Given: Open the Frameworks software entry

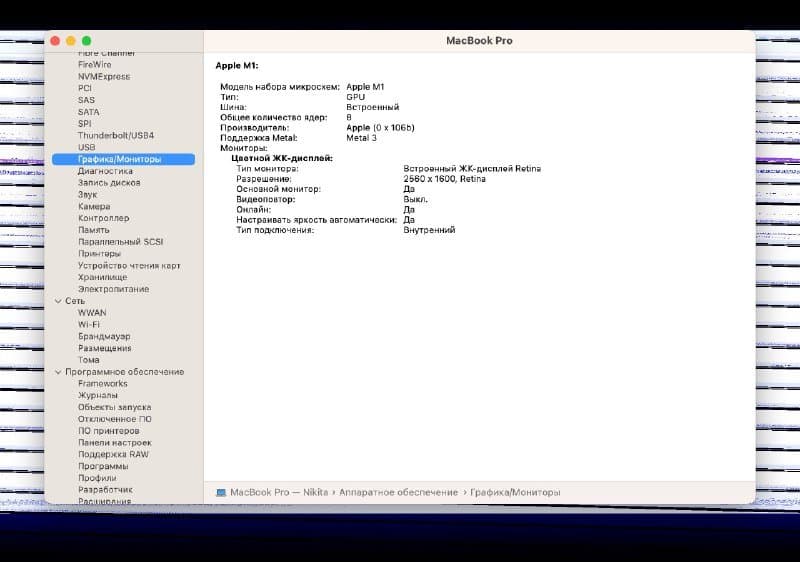Looking at the screenshot, I should tap(103, 384).
